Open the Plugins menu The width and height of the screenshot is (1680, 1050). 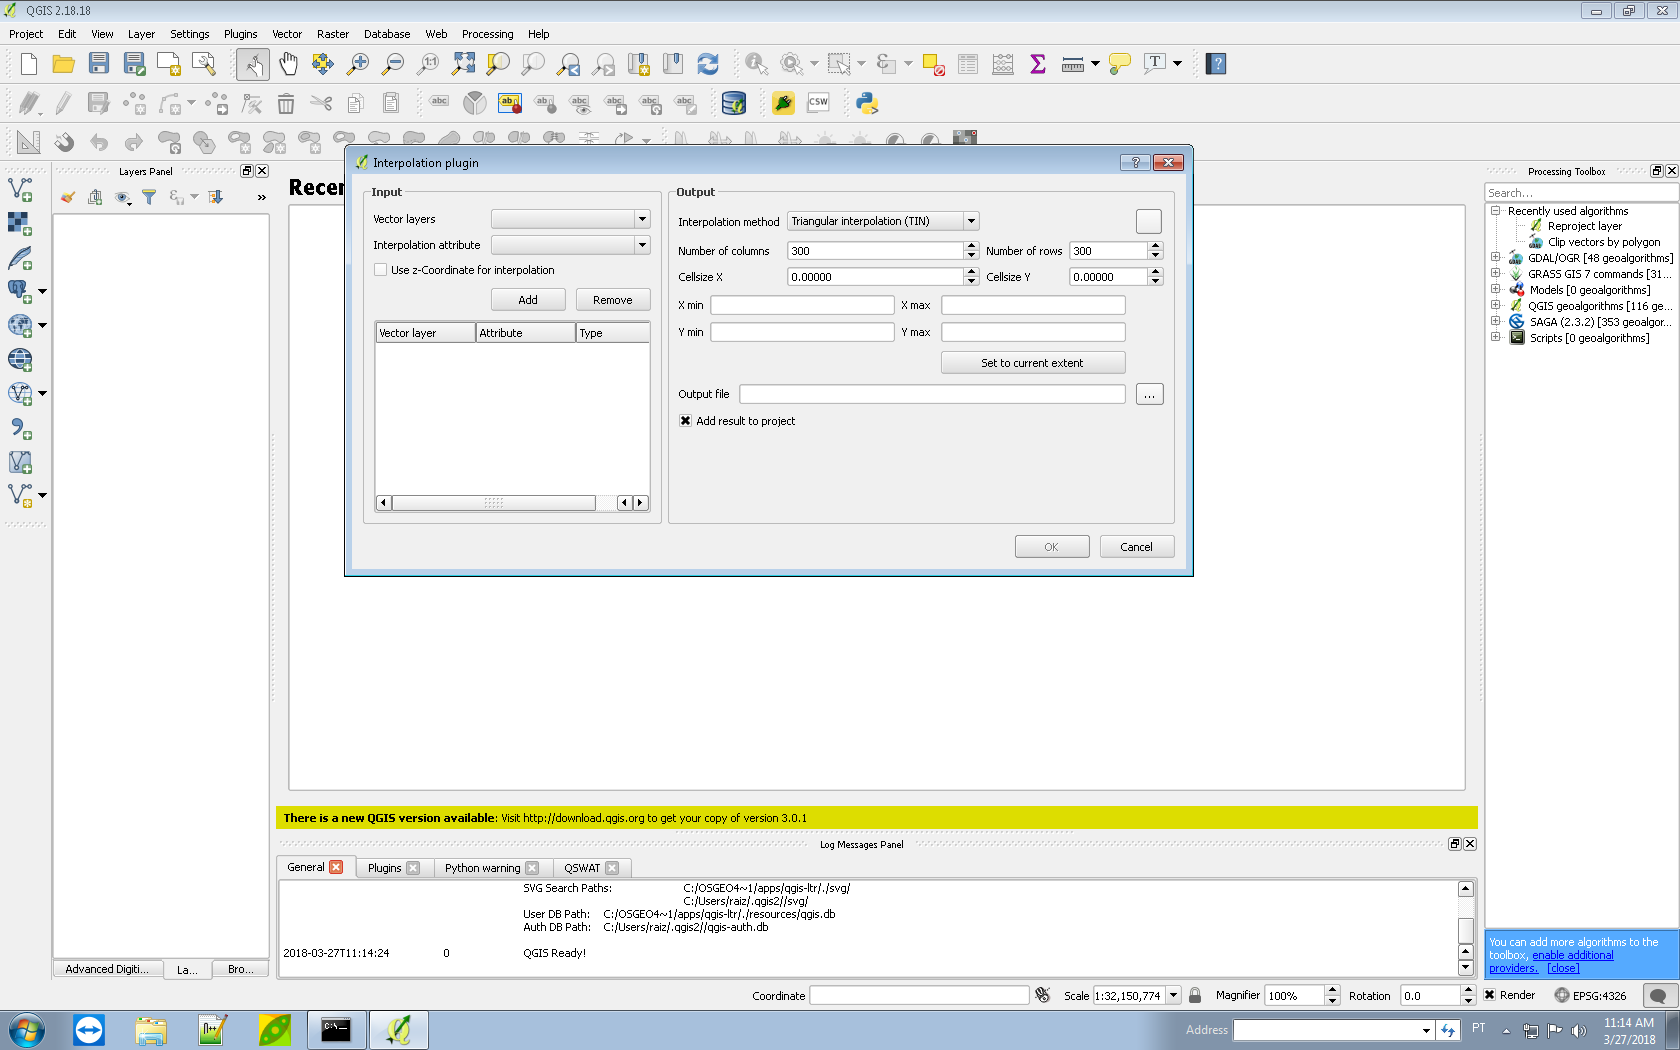tap(240, 34)
